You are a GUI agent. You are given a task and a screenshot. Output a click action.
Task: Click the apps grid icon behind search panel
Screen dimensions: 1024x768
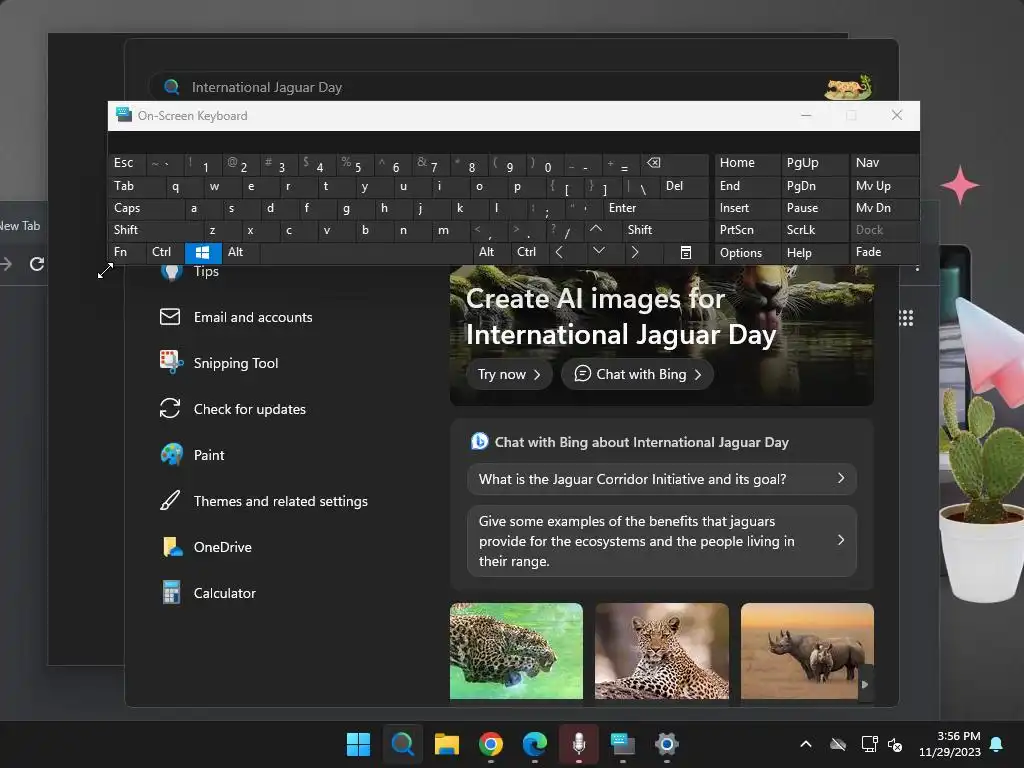pyautogui.click(x=906, y=318)
